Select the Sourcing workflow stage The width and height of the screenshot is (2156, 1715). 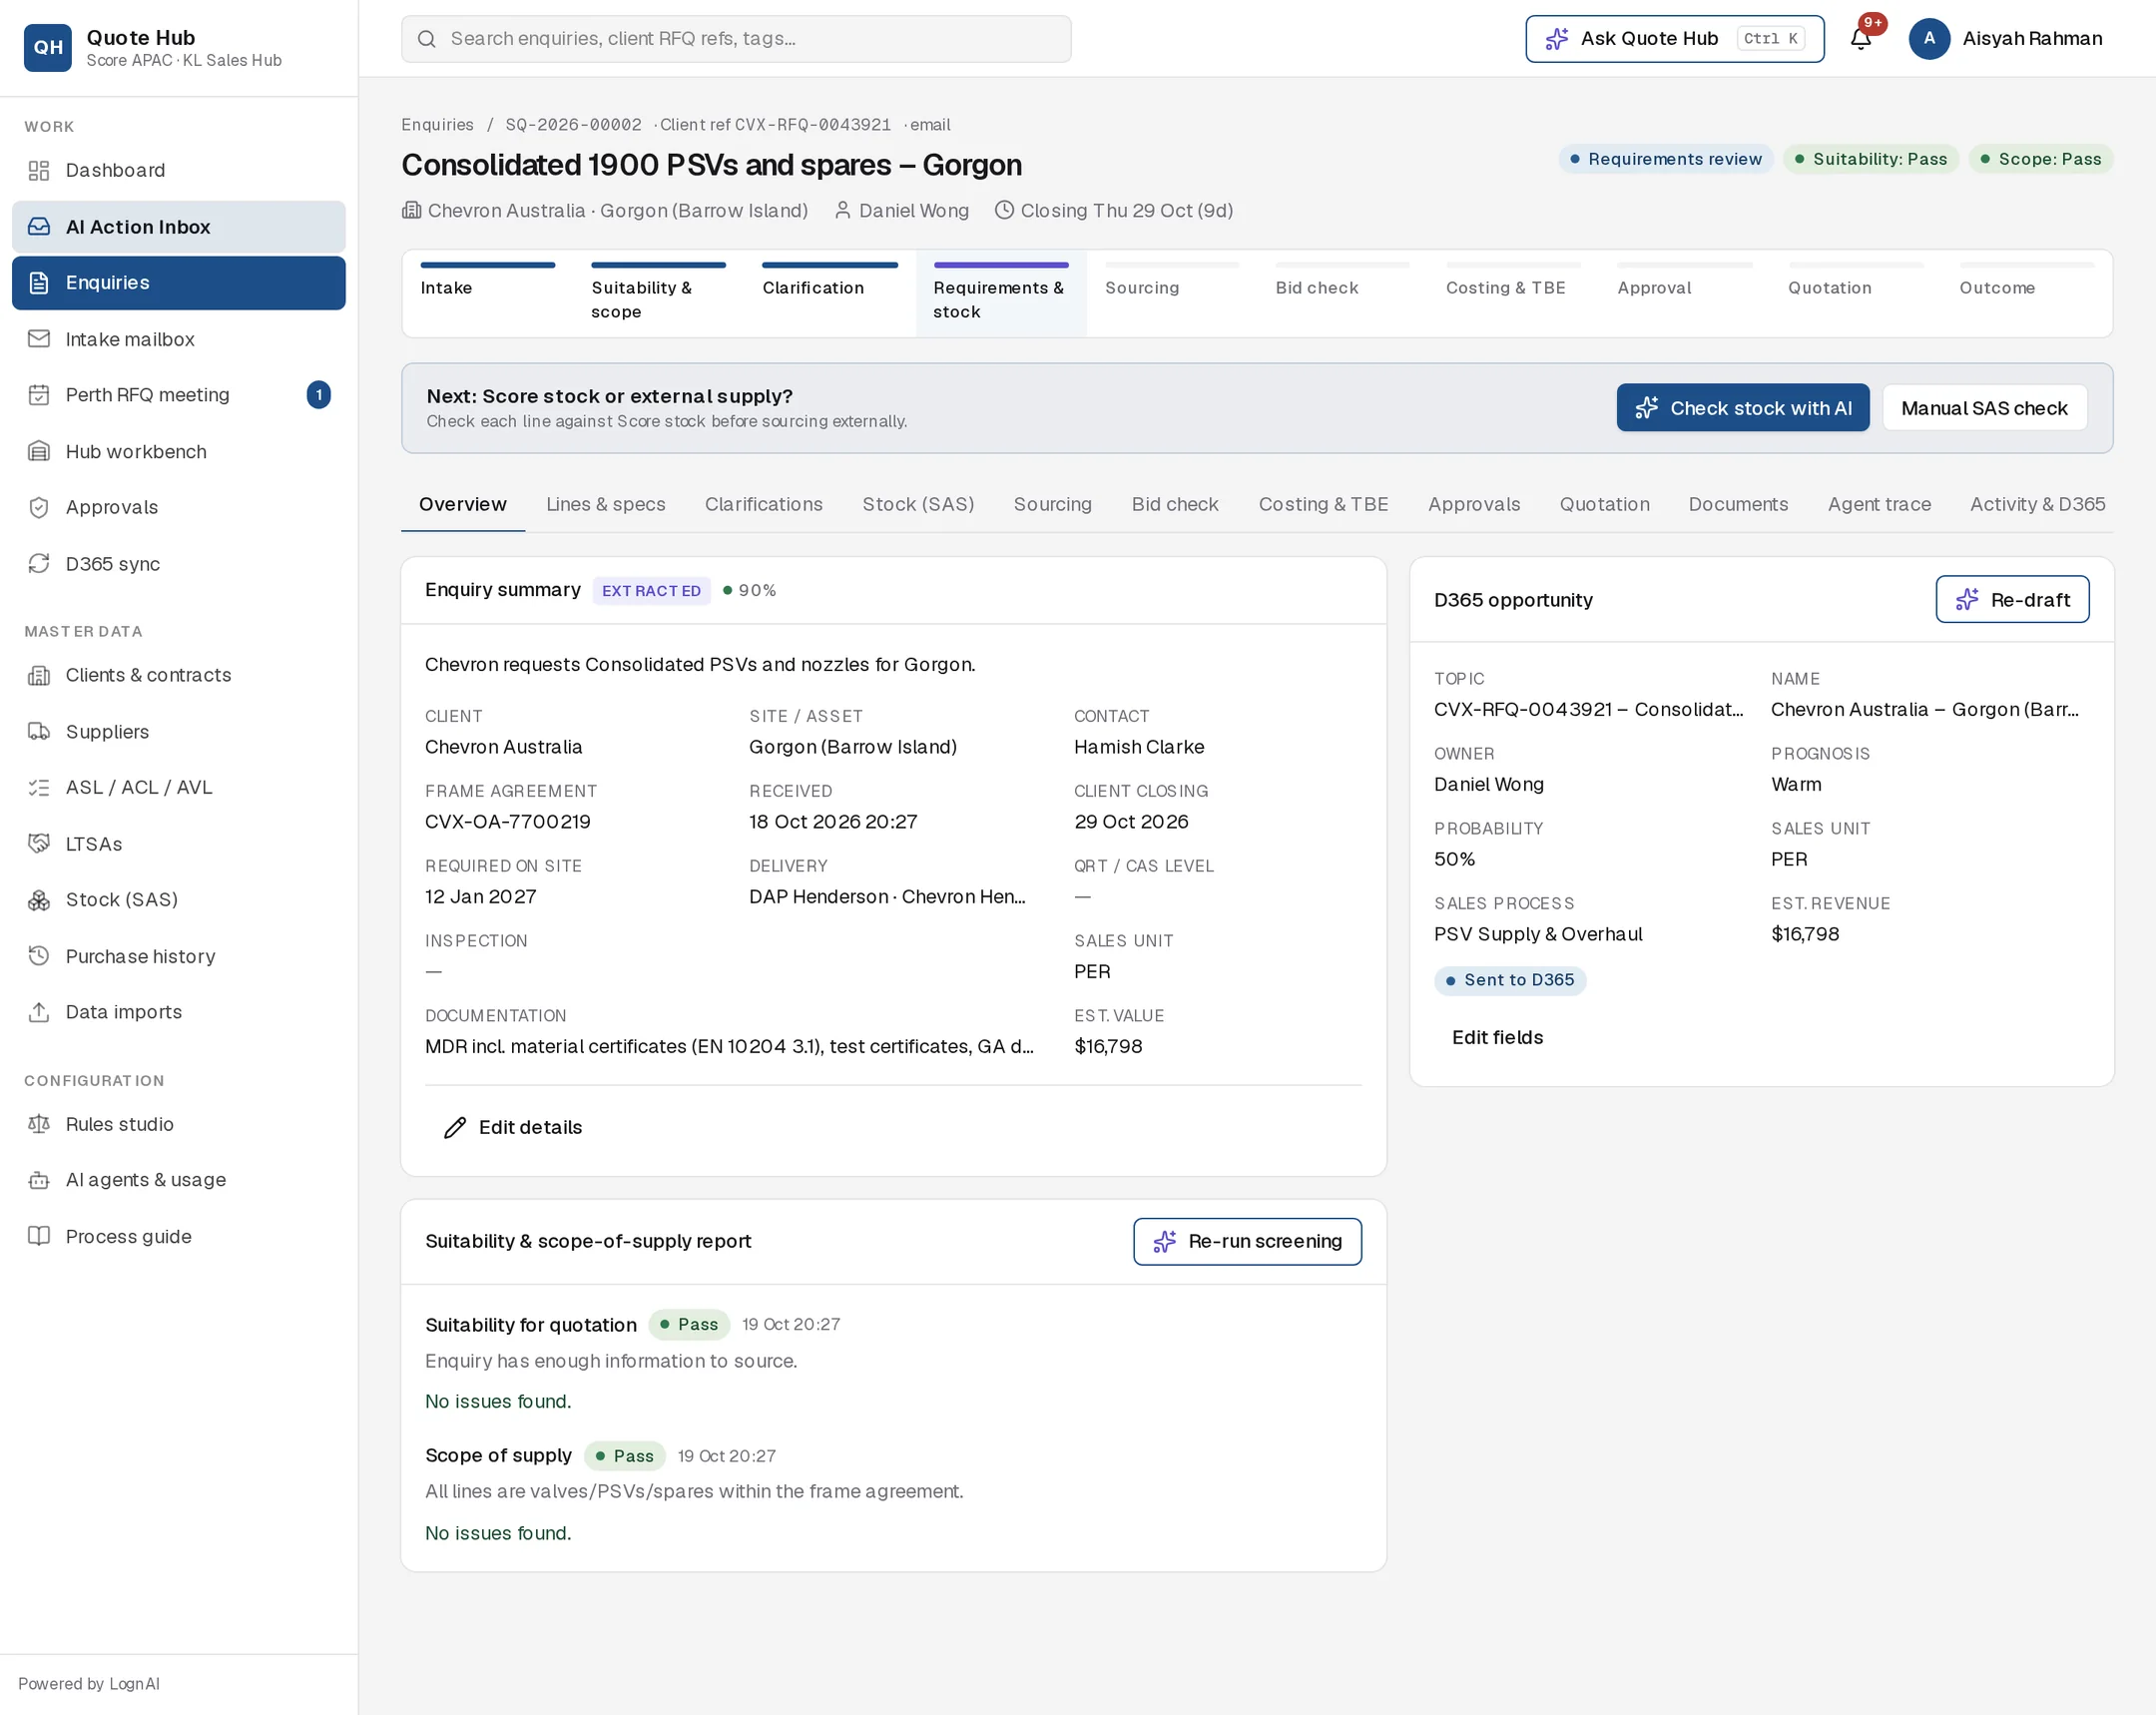tap(1172, 293)
